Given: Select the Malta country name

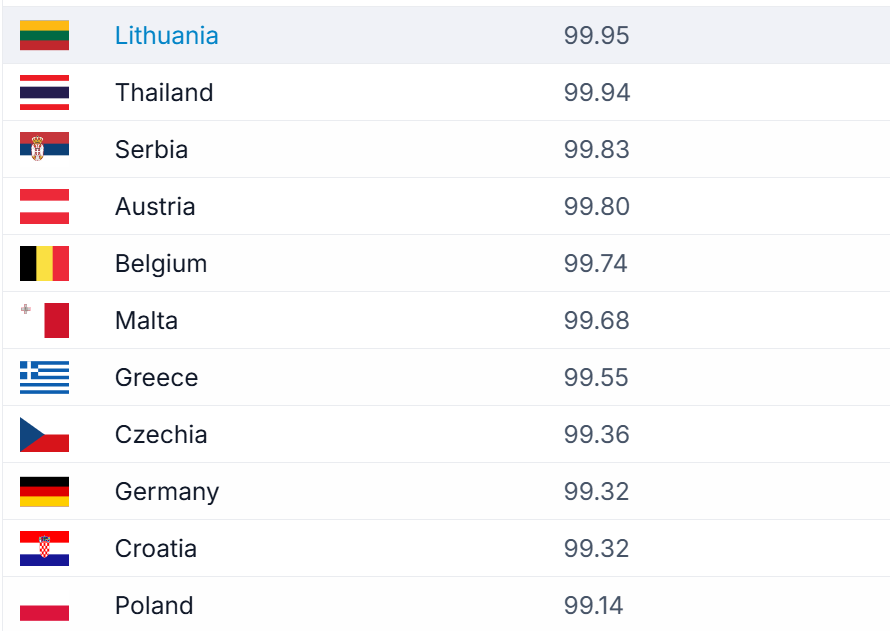Looking at the screenshot, I should (146, 320).
